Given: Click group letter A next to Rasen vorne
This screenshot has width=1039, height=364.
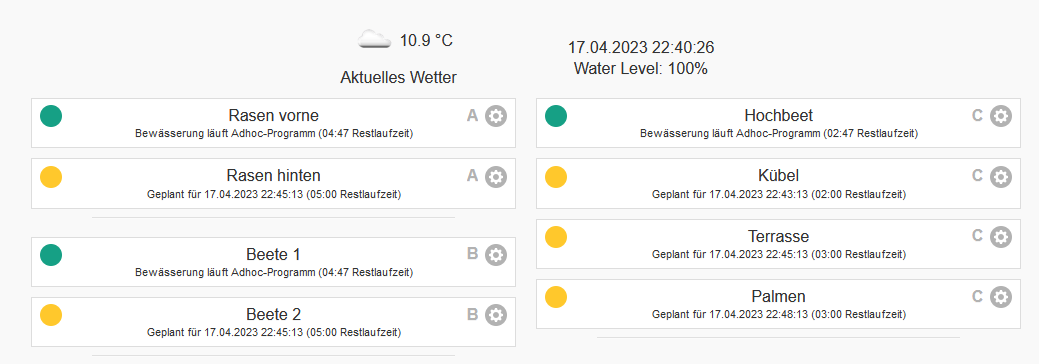Looking at the screenshot, I should pyautogui.click(x=472, y=116).
